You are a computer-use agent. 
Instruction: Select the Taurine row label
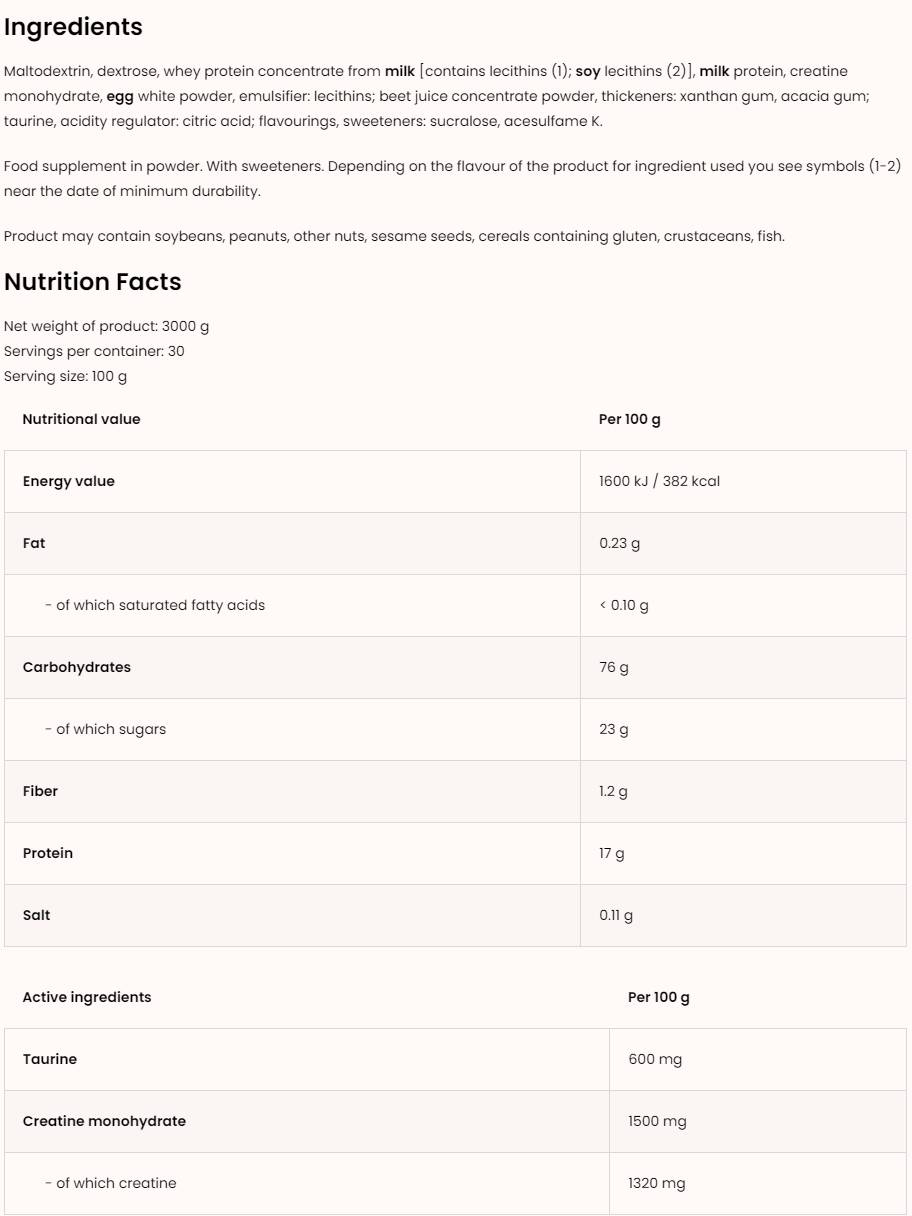(50, 1059)
